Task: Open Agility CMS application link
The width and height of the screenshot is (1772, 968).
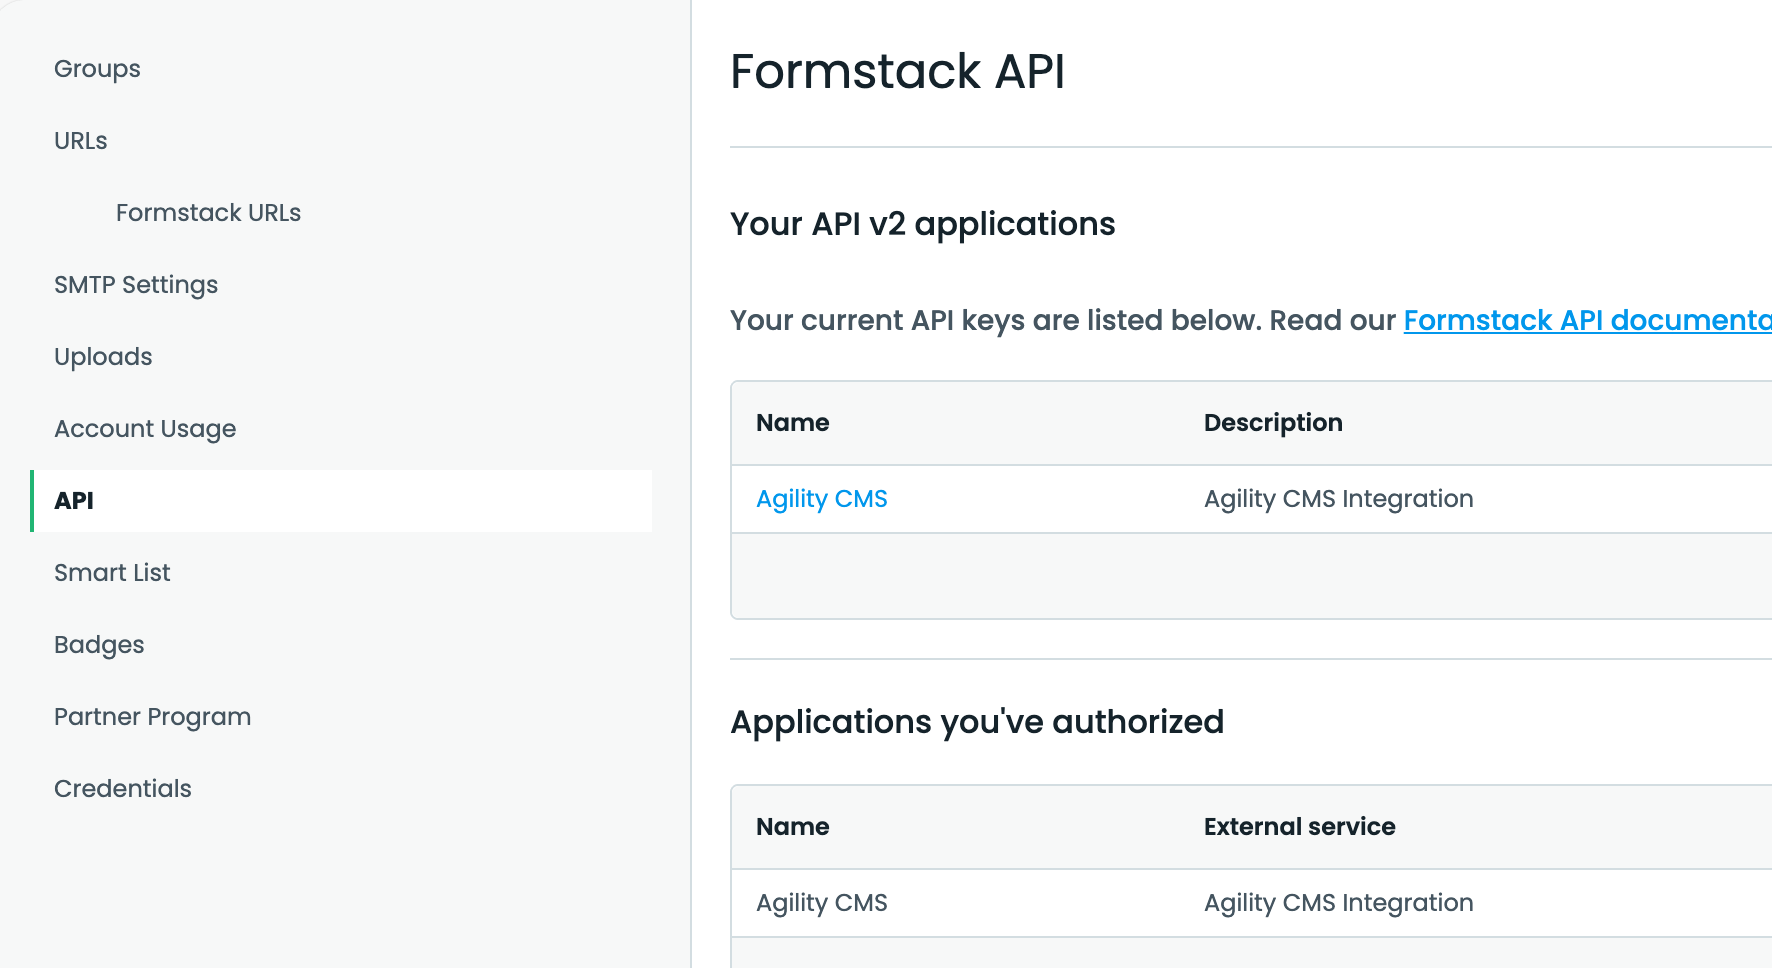Action: (x=822, y=499)
